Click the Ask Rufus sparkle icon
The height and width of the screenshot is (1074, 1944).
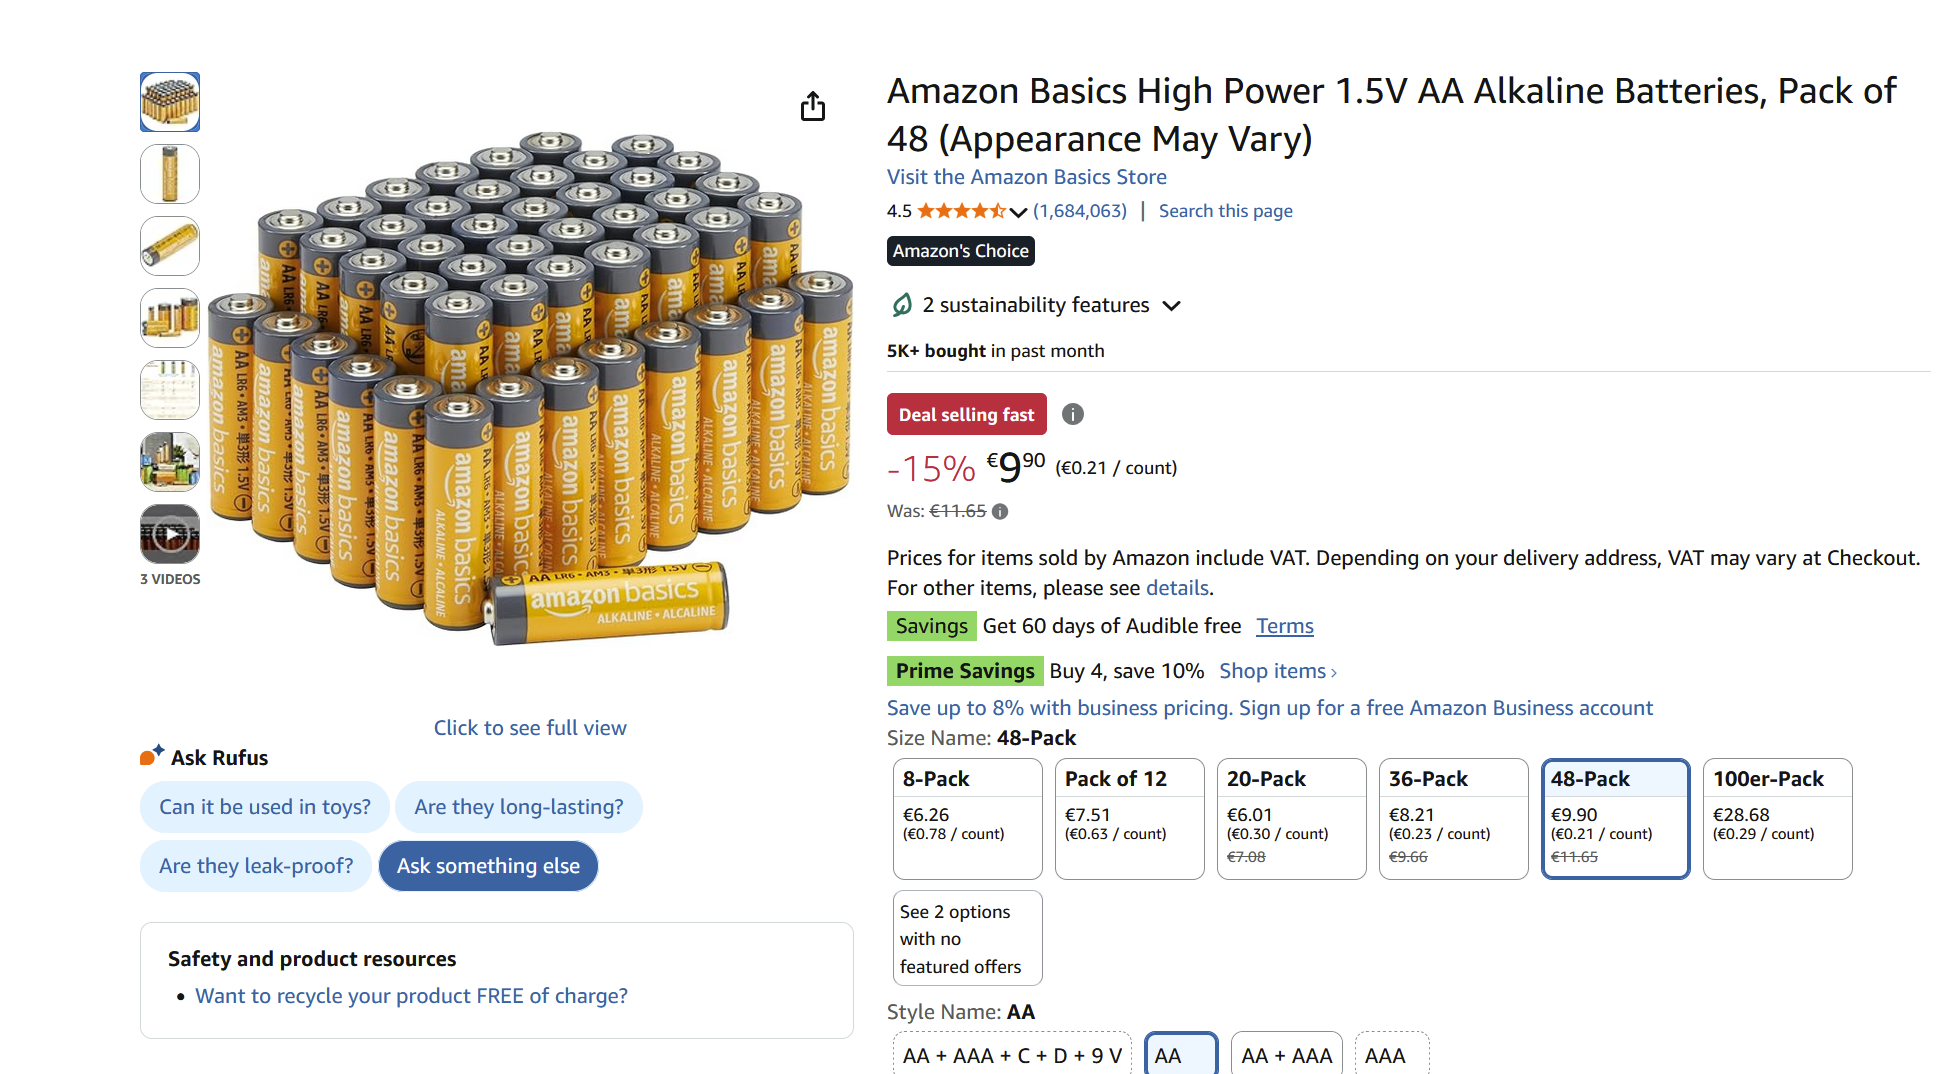(x=152, y=756)
